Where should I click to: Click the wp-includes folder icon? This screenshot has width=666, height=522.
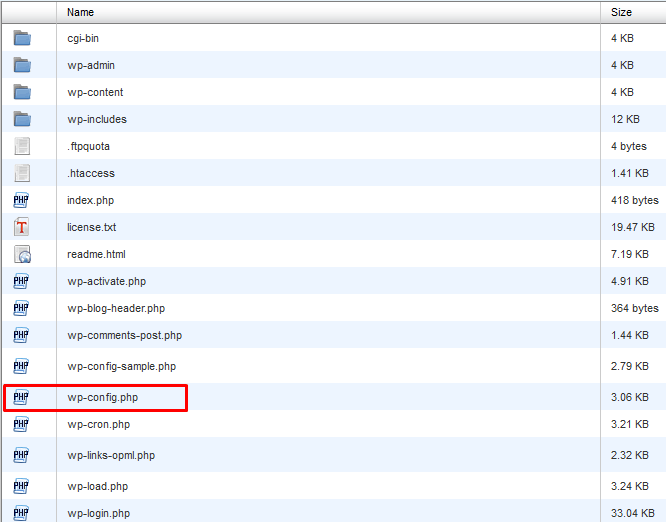[22, 119]
